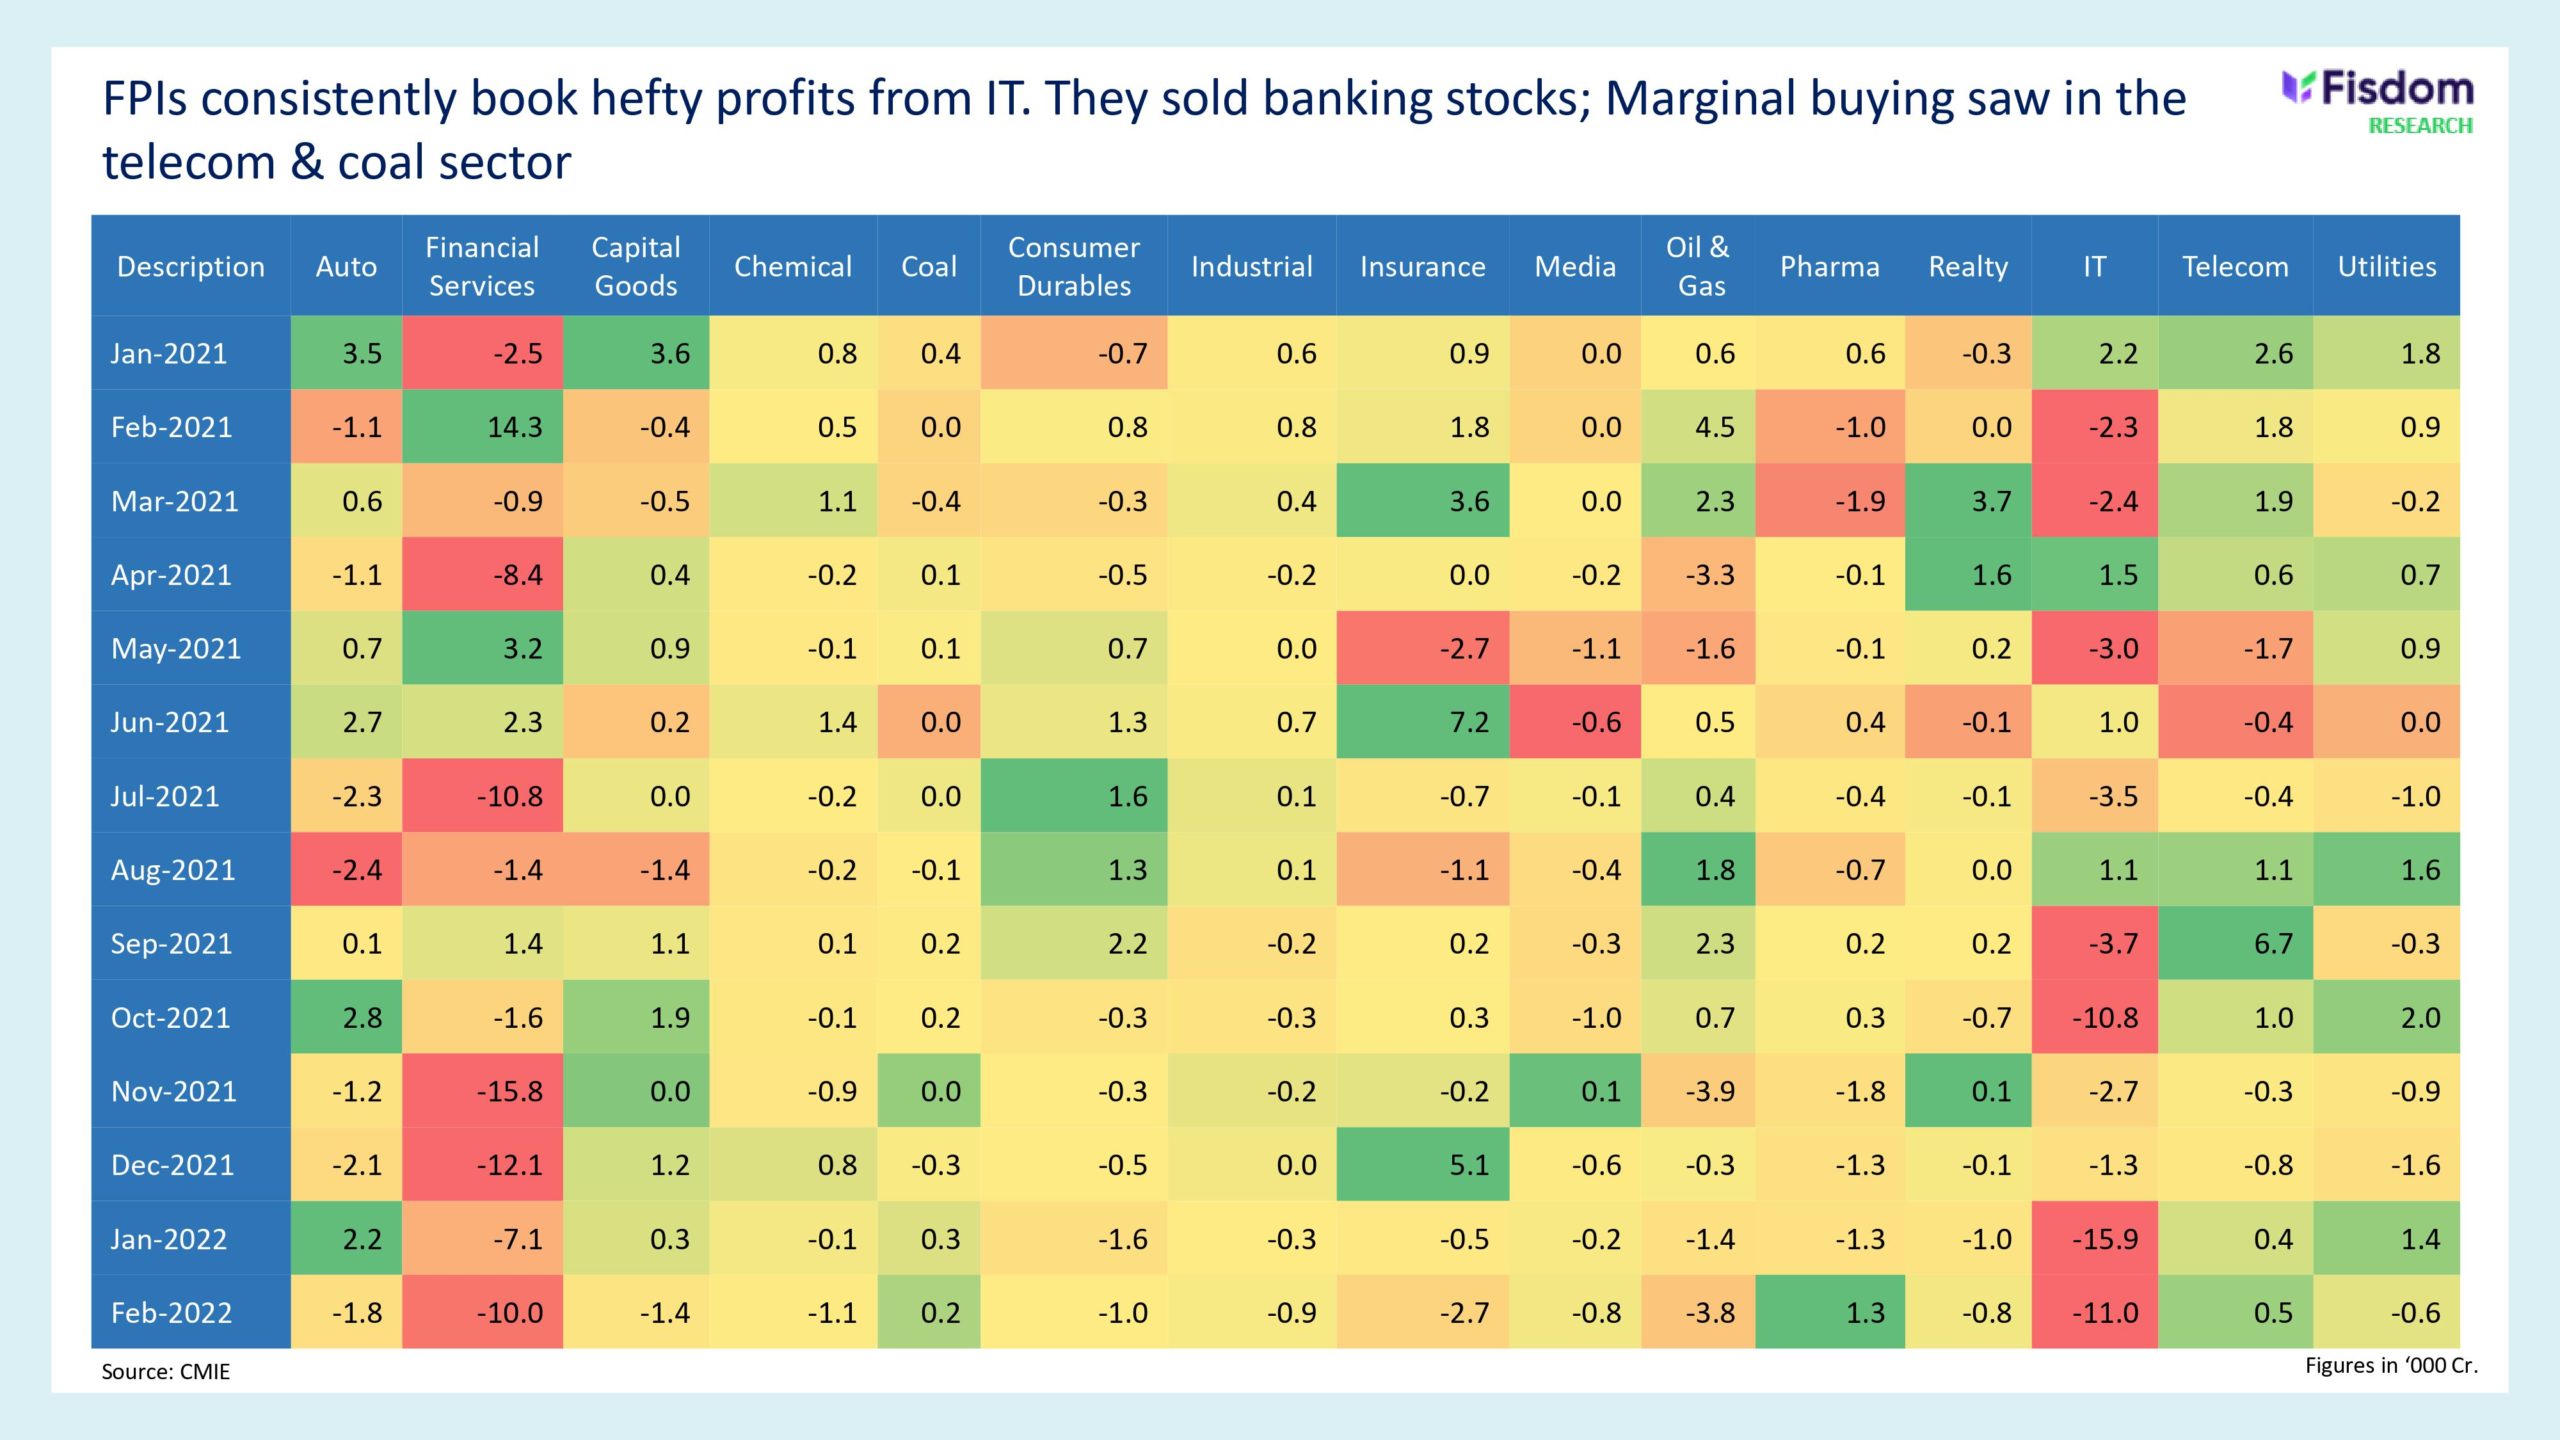The height and width of the screenshot is (1440, 2560).
Task: Select the Oil & Gas column header
Action: click(1698, 266)
